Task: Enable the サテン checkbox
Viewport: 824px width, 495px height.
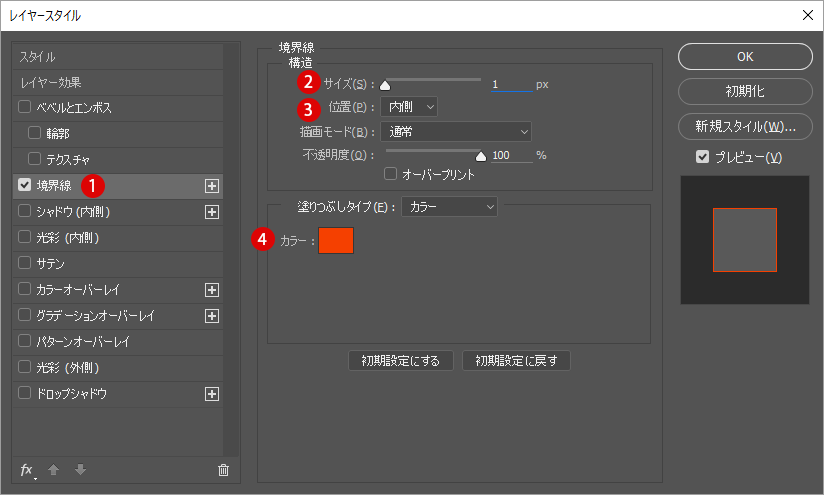Action: click(24, 262)
